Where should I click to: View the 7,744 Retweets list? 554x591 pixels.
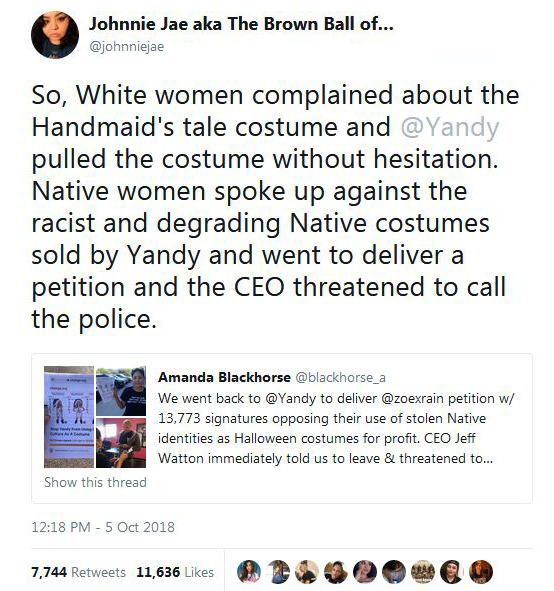point(78,572)
